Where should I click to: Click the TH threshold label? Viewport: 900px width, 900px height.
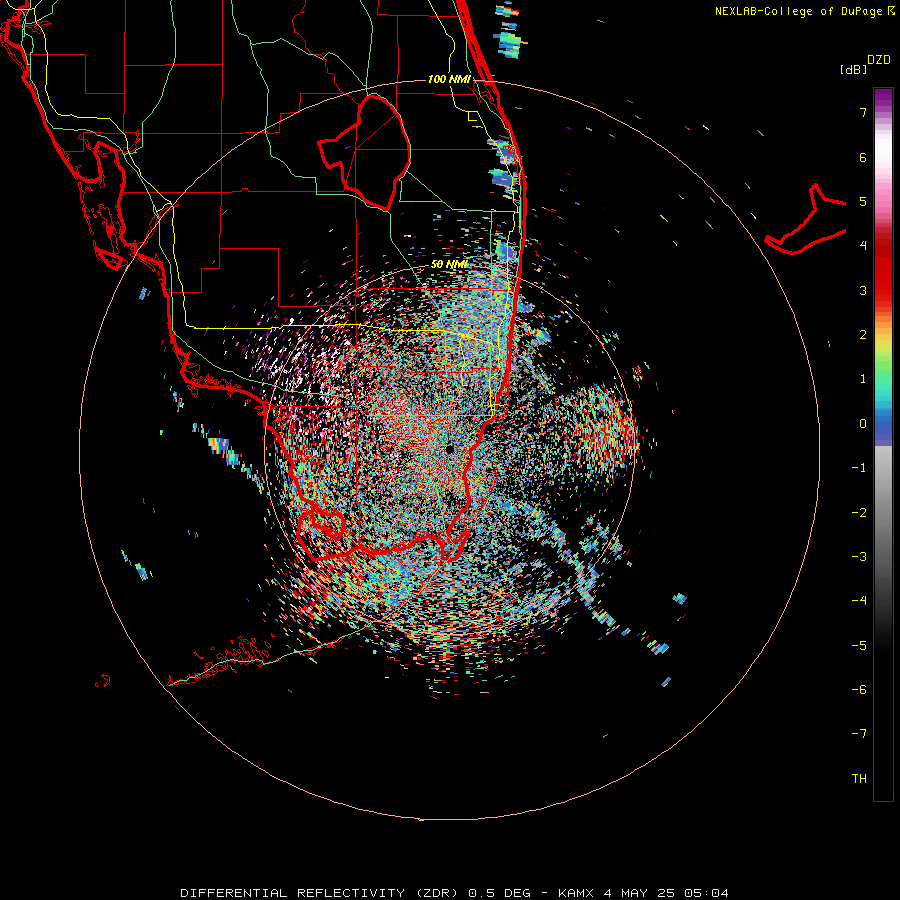(859, 779)
